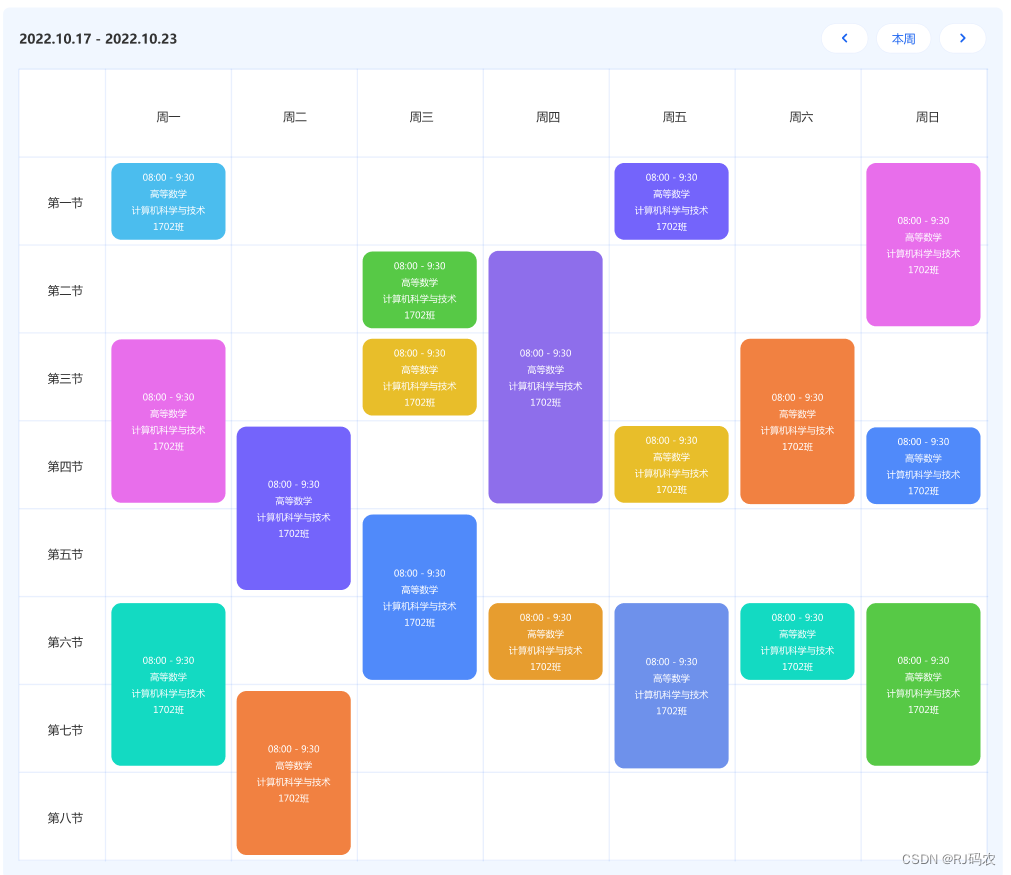Click the right arrow to view next week
The image size is (1011, 875).
pos(962,38)
